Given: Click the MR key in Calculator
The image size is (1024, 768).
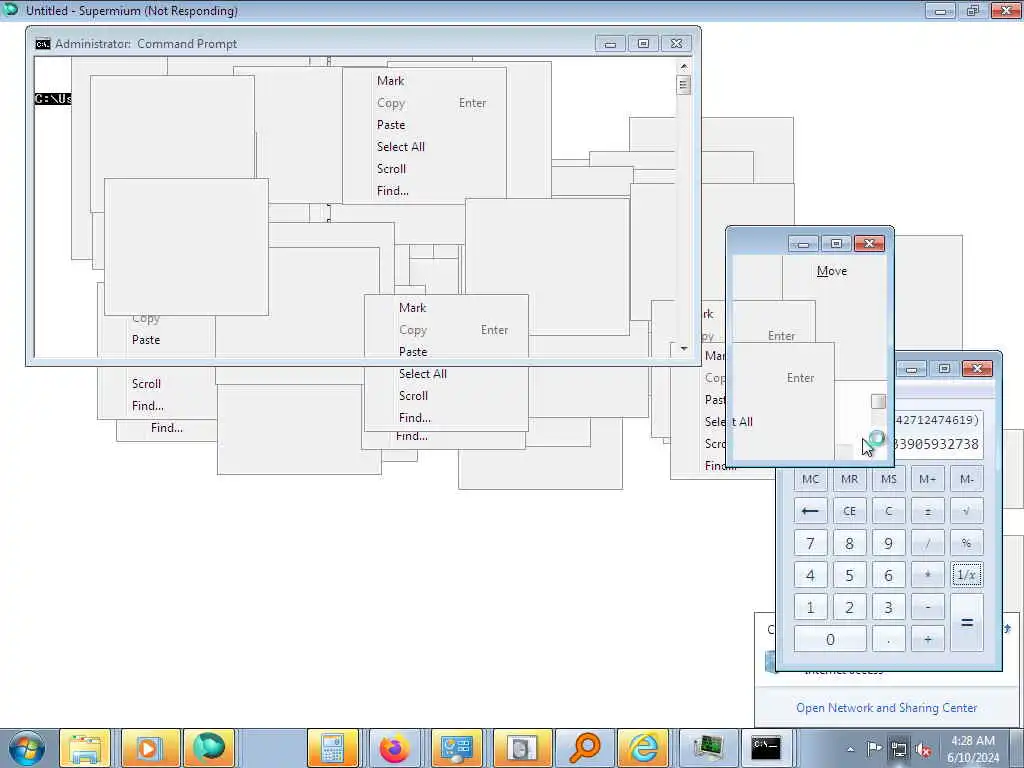Looking at the screenshot, I should (x=850, y=479).
